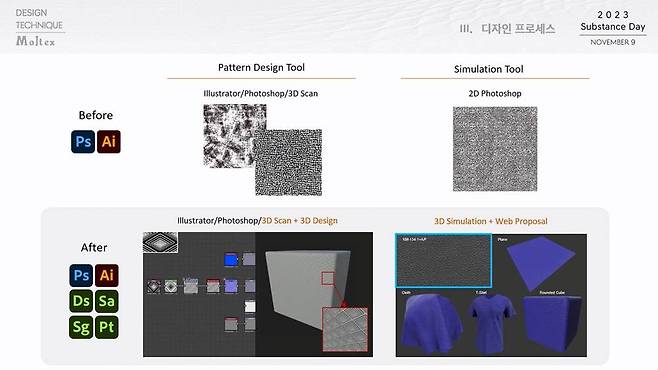Click the orange 3D Scan + 3D Design text
This screenshot has height=370, width=658.
300,221
